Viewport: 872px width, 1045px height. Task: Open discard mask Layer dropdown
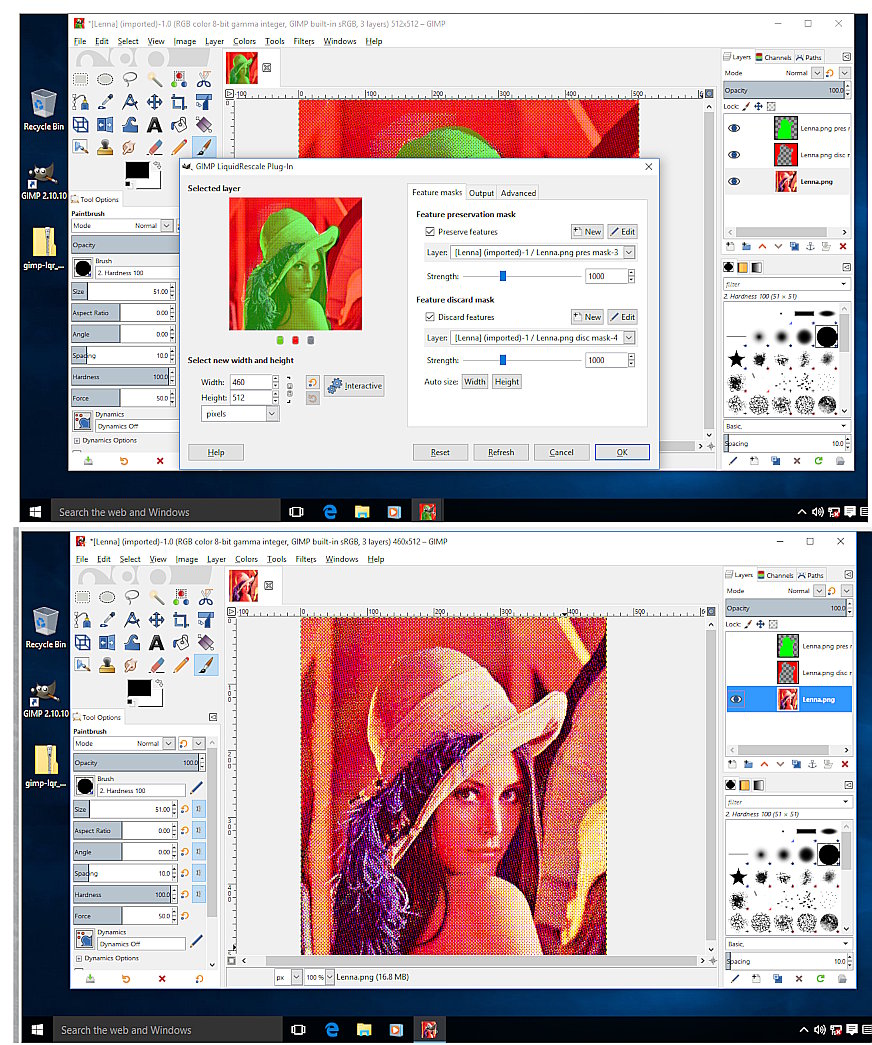pyautogui.click(x=629, y=338)
